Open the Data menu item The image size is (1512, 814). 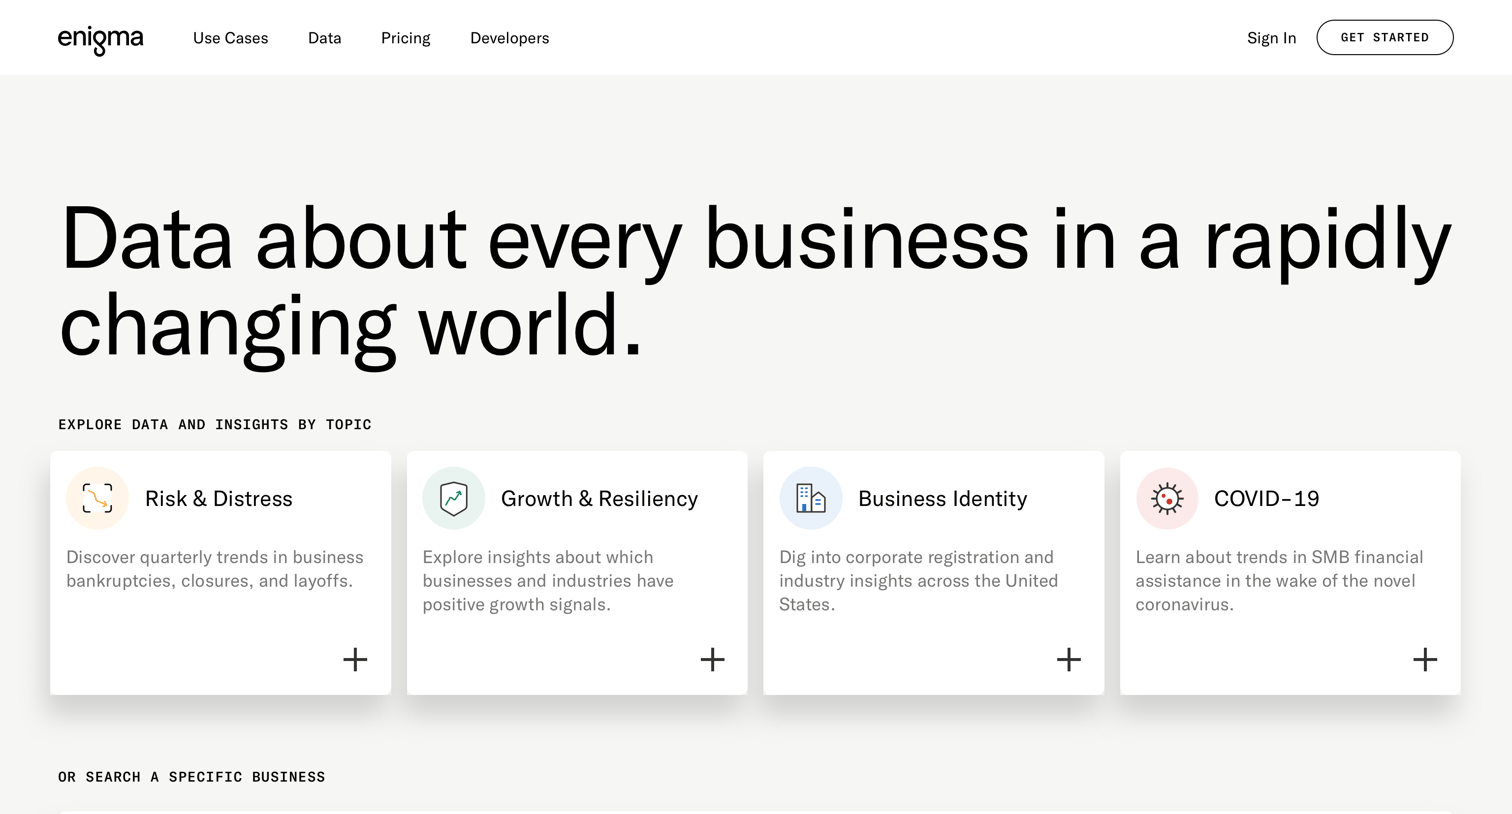(325, 38)
